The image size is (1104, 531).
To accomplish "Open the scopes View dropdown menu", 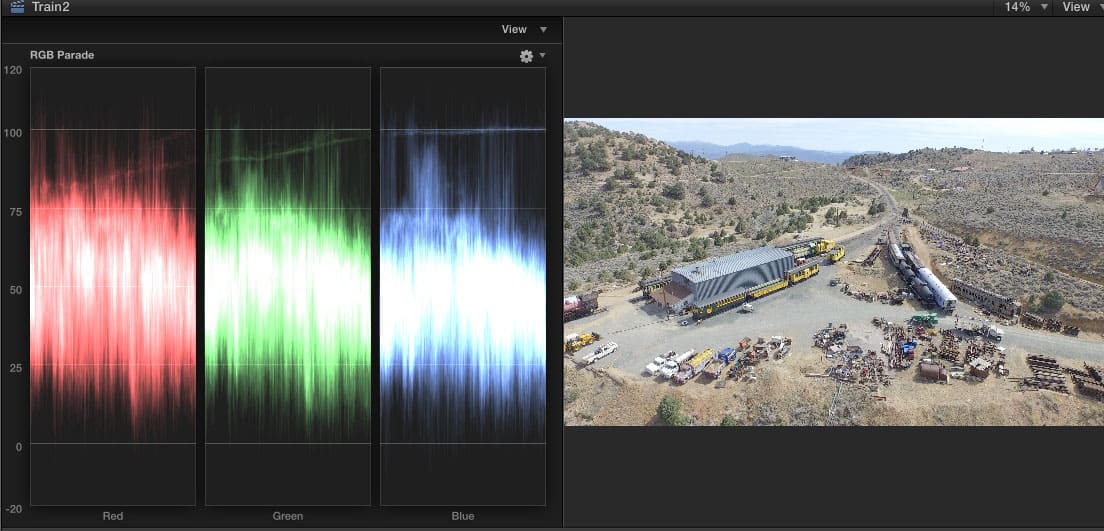I will 524,29.
